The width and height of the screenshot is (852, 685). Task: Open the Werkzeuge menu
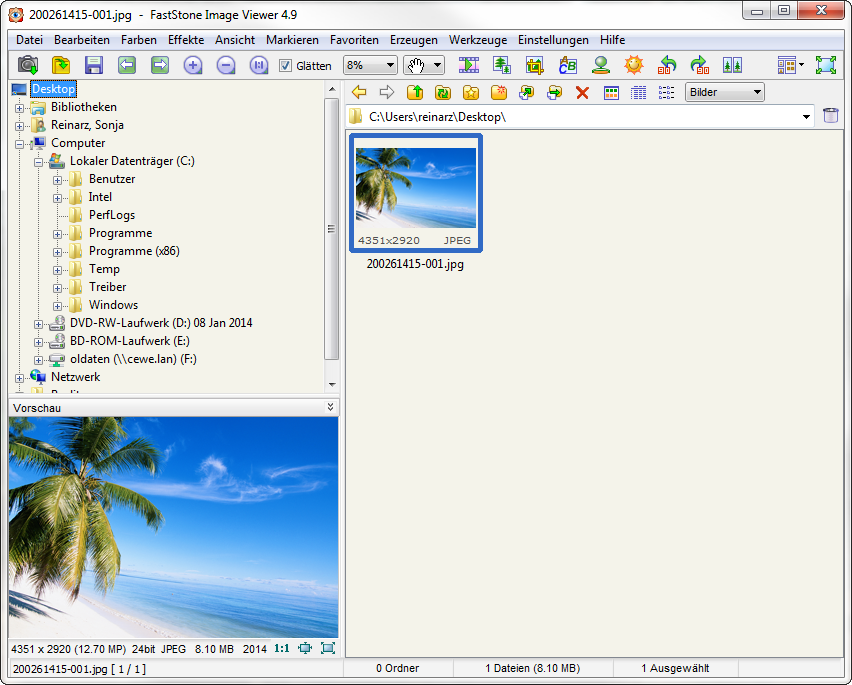click(x=478, y=40)
